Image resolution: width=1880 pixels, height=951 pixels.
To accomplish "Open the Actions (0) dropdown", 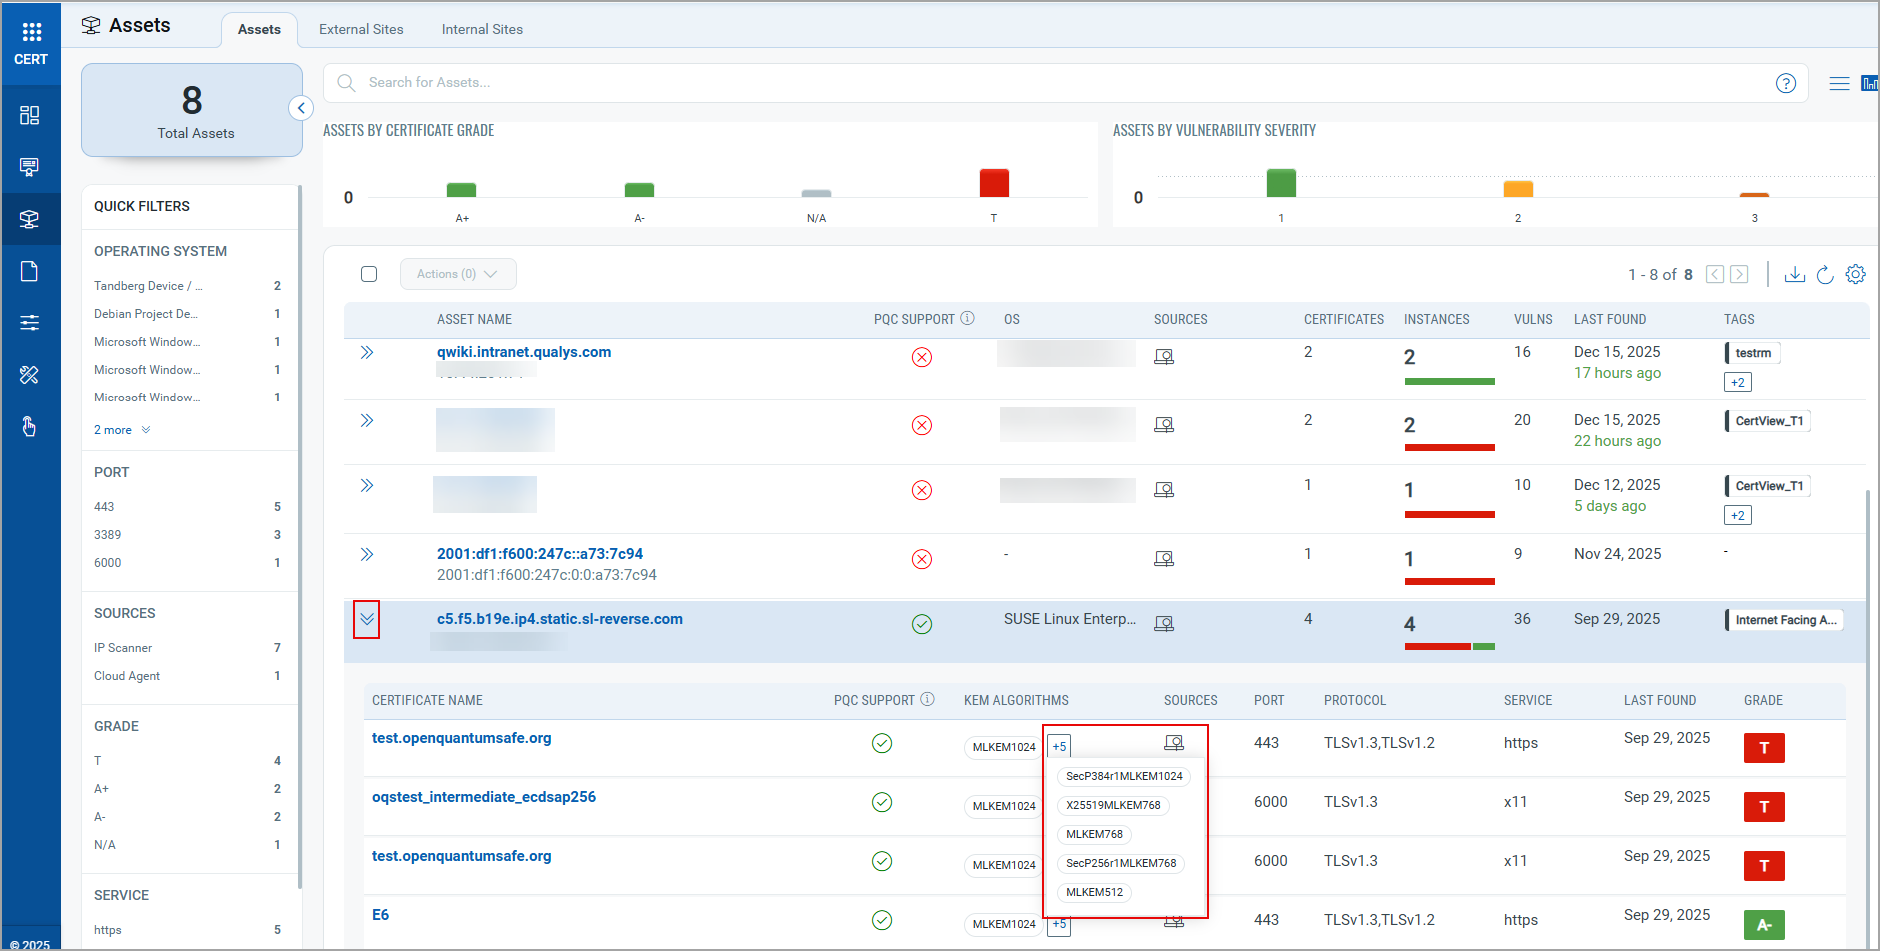I will point(458,274).
